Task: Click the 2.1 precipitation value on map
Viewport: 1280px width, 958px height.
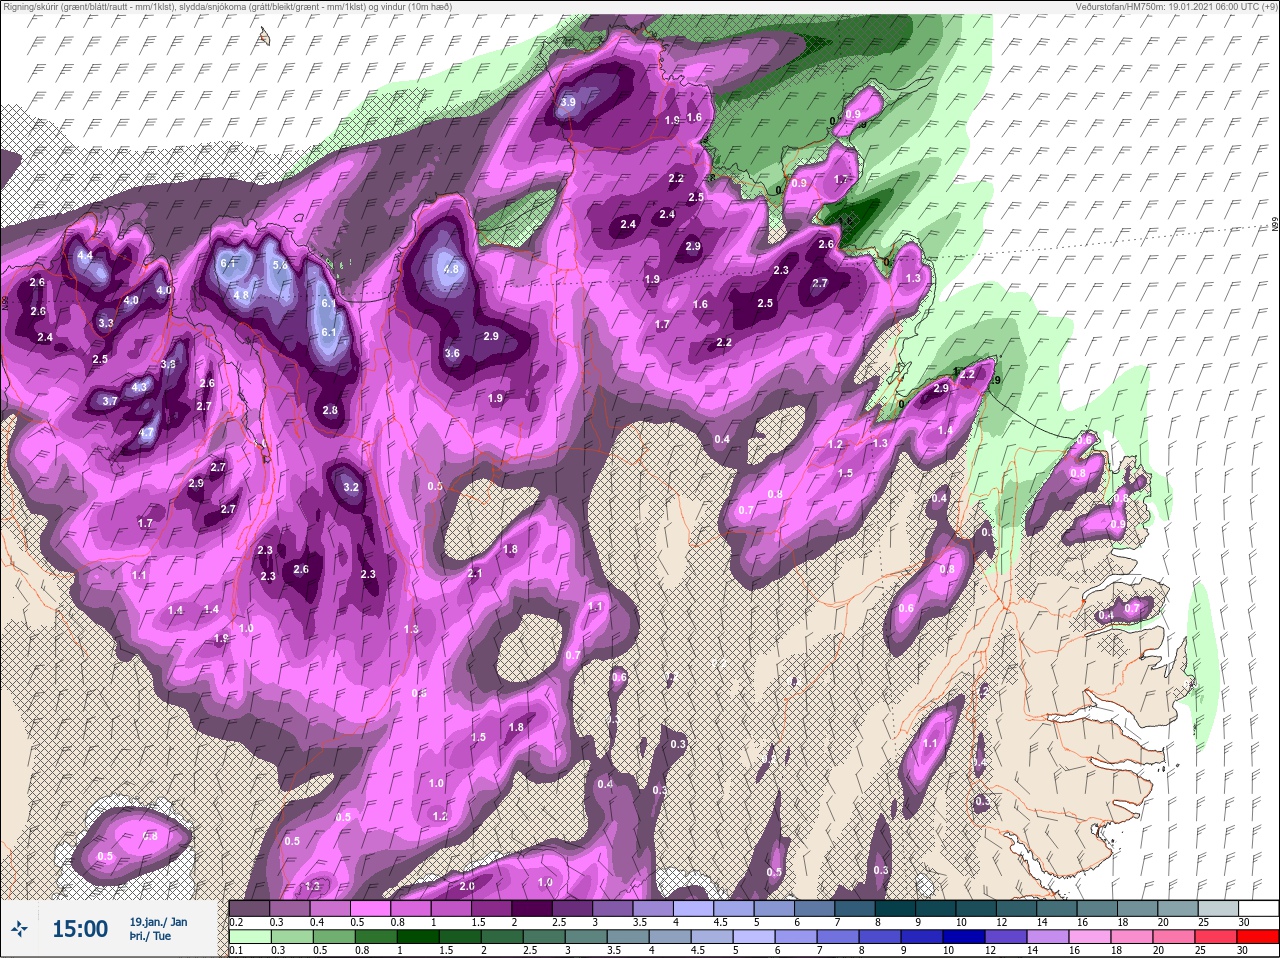Action: (x=475, y=574)
